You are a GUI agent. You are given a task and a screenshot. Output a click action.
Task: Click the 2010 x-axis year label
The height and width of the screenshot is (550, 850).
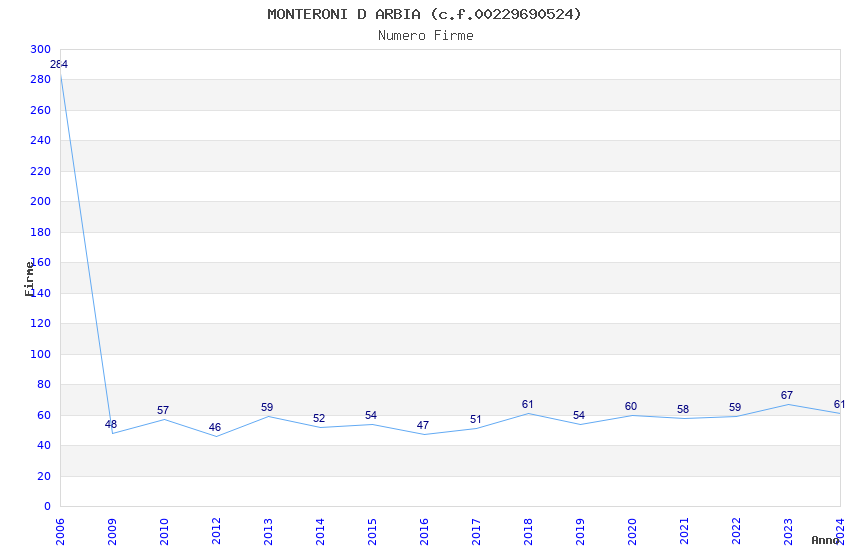pyautogui.click(x=164, y=532)
